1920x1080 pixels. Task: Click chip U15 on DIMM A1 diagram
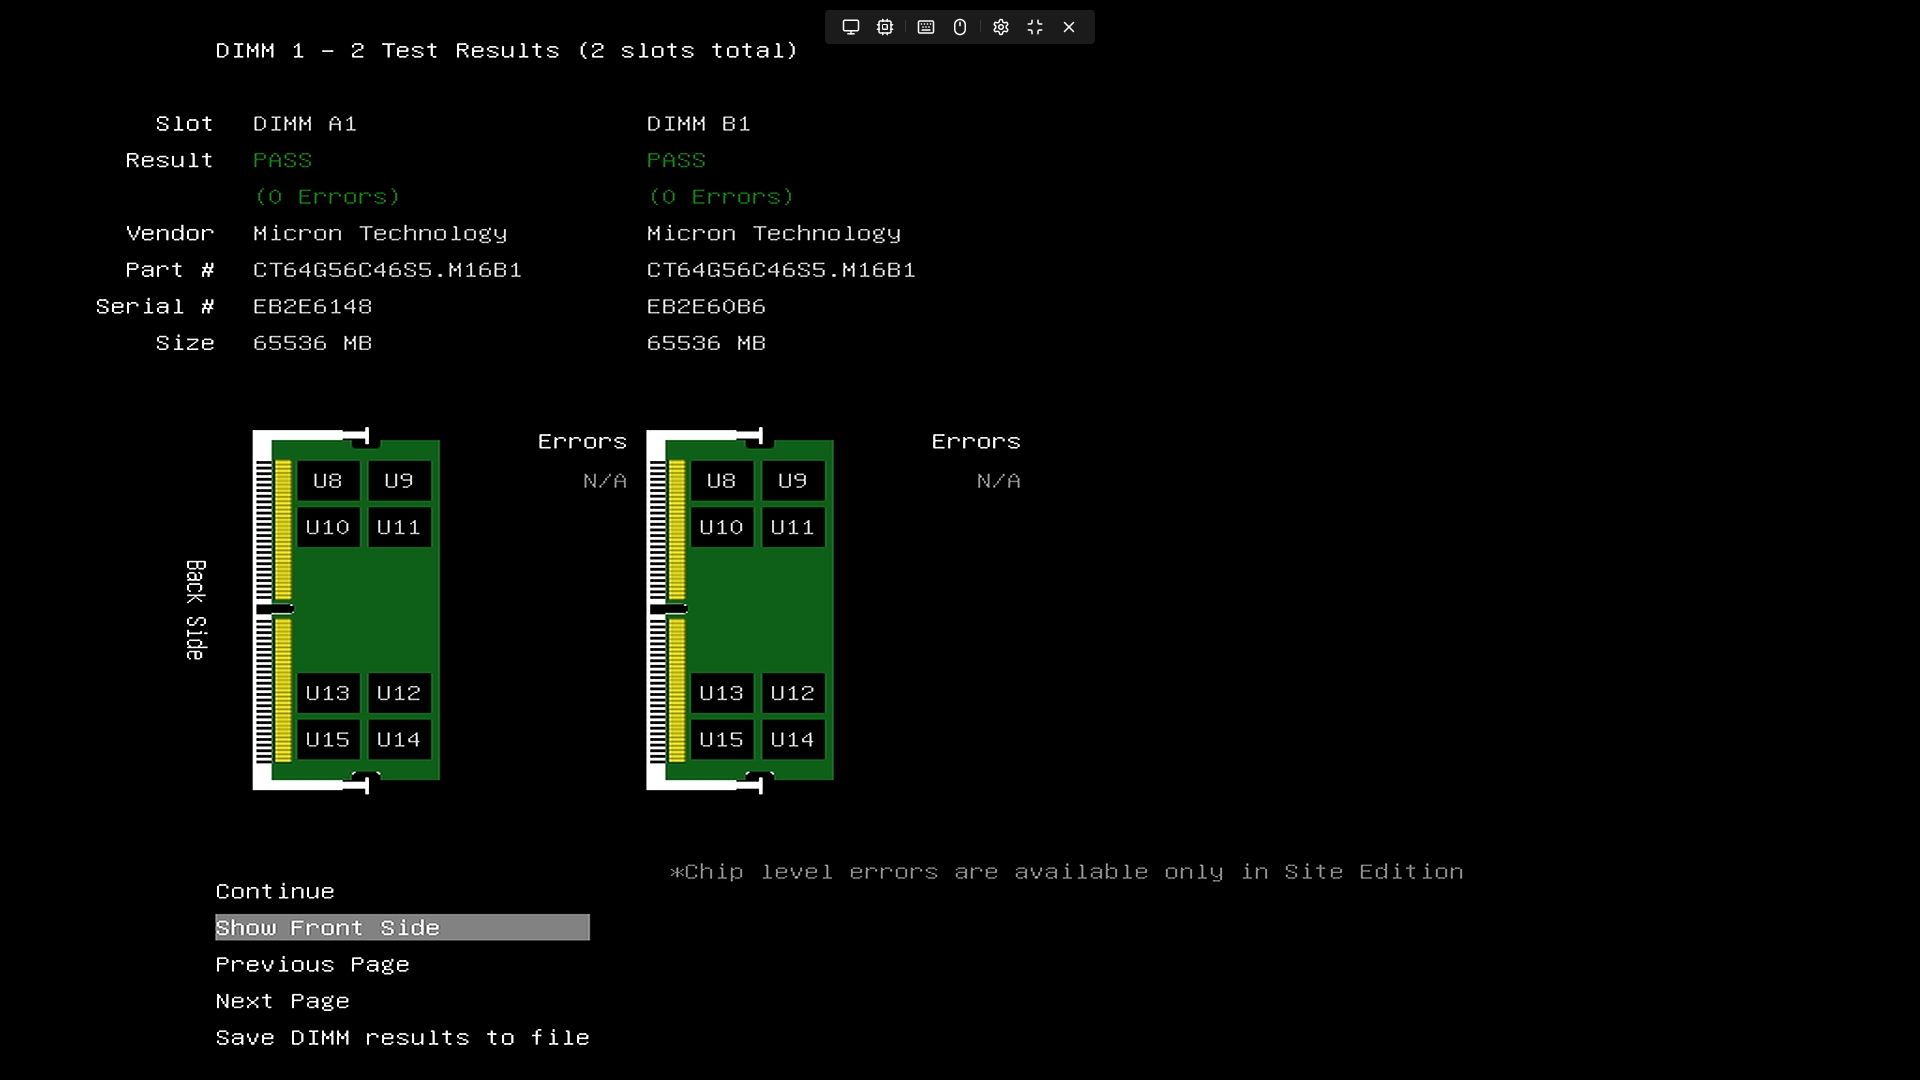(328, 740)
